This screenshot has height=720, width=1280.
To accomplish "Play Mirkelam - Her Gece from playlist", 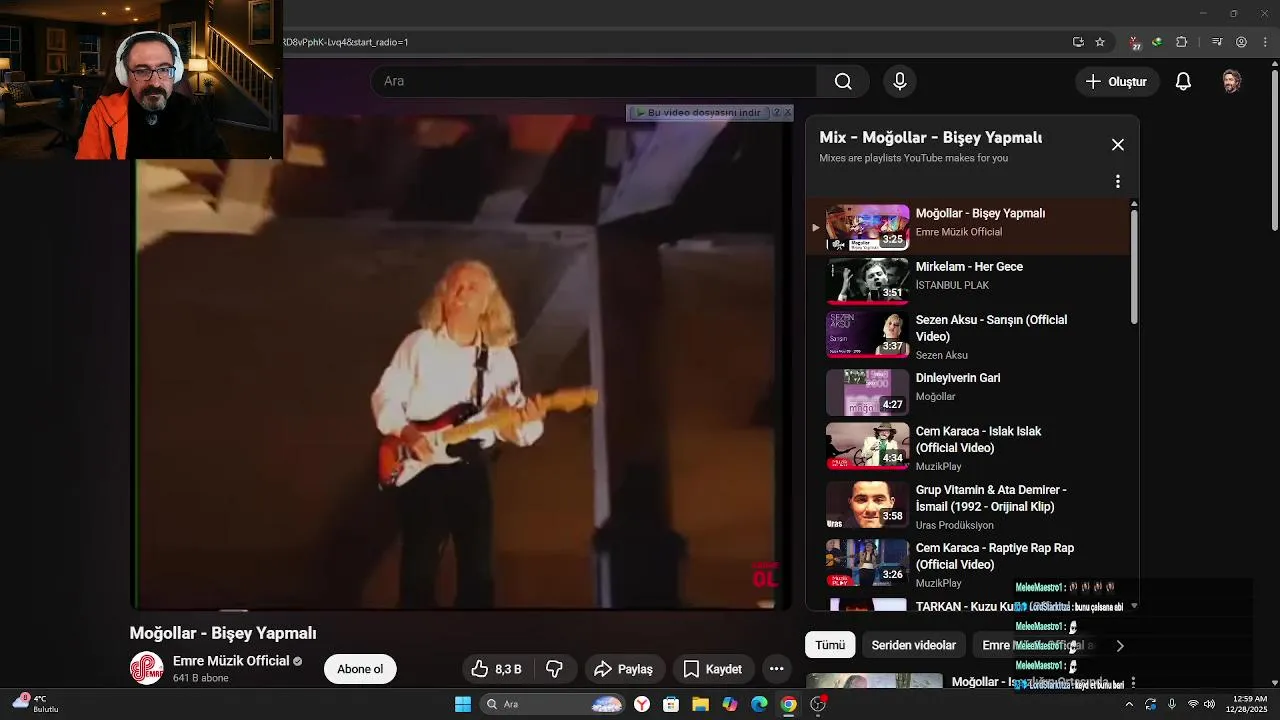I will pyautogui.click(x=969, y=279).
